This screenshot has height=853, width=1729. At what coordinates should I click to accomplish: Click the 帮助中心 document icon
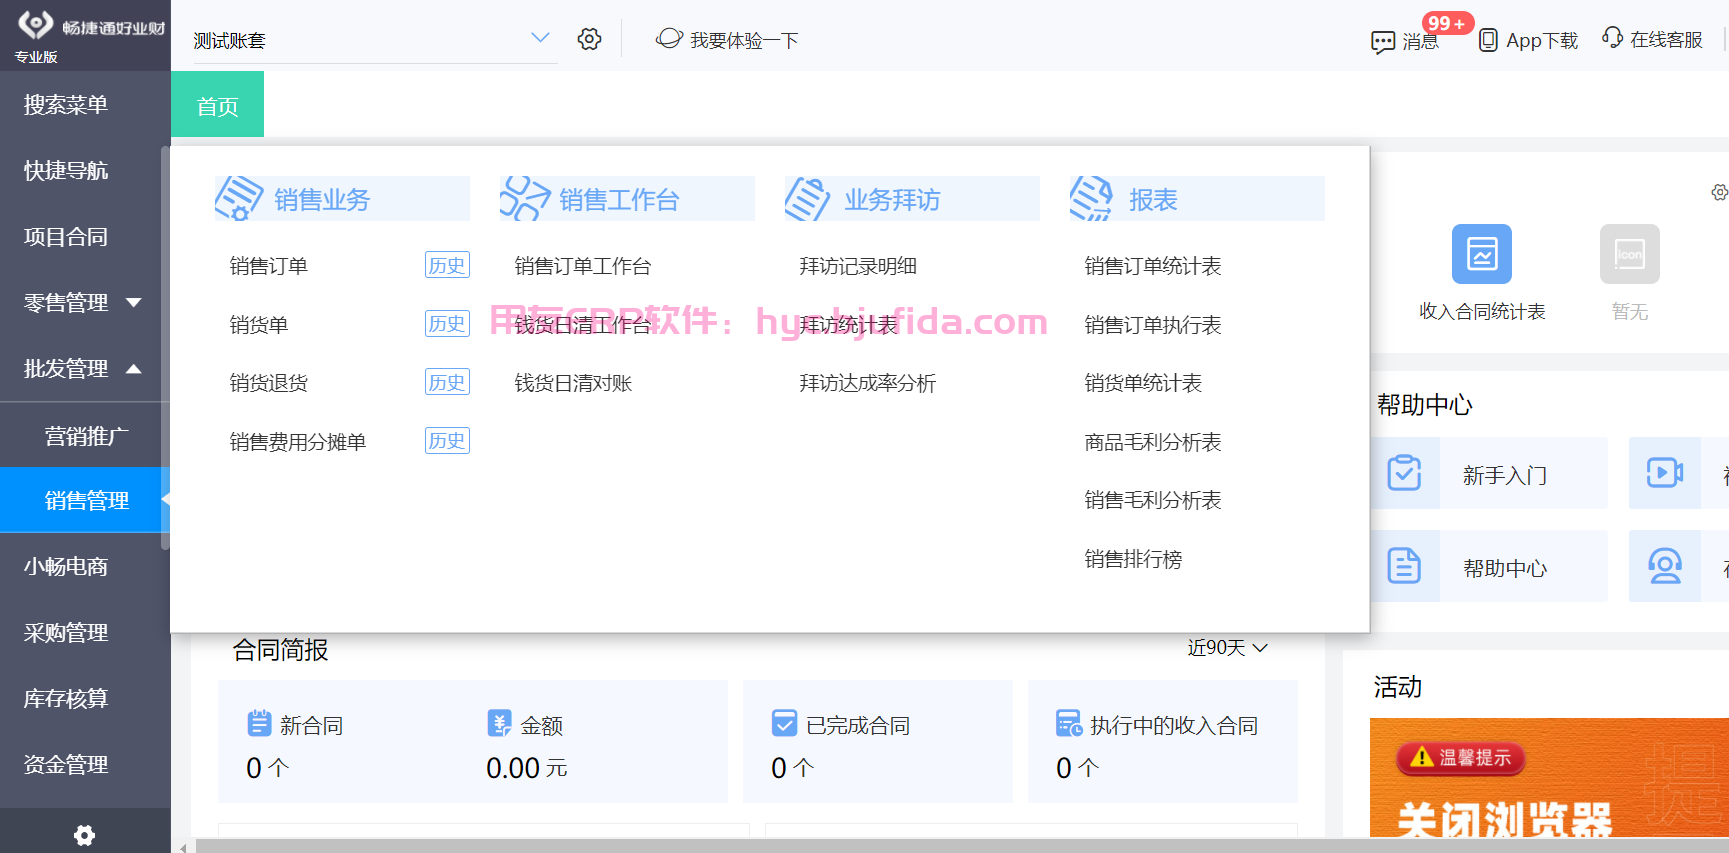tap(1404, 566)
